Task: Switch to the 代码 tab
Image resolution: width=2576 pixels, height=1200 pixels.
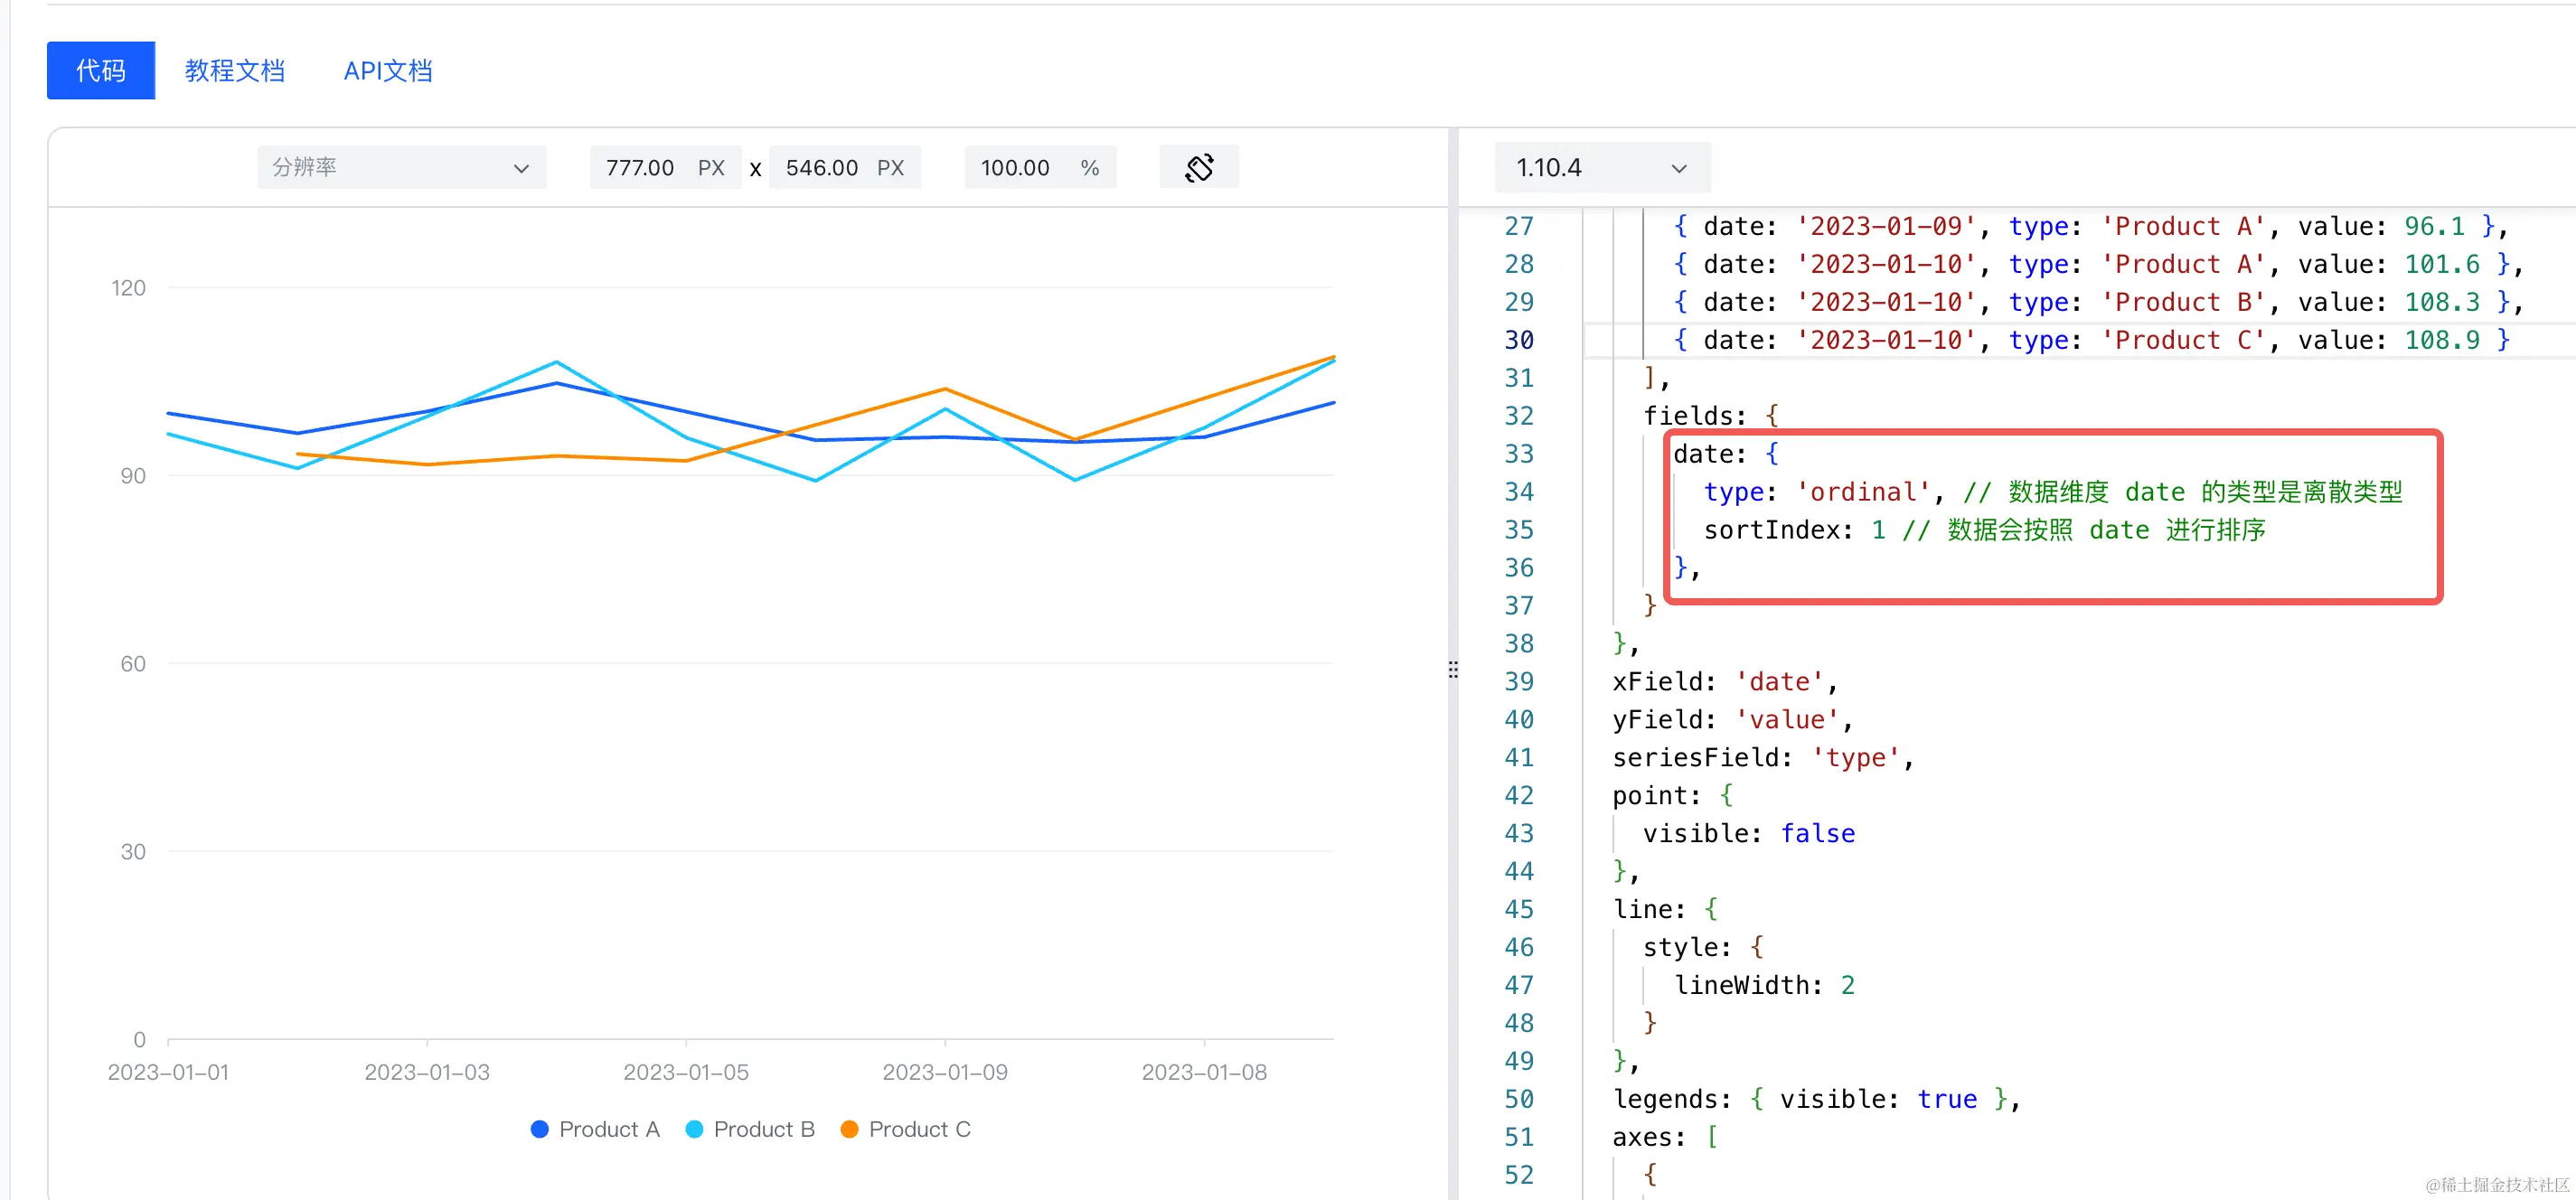Action: point(101,70)
